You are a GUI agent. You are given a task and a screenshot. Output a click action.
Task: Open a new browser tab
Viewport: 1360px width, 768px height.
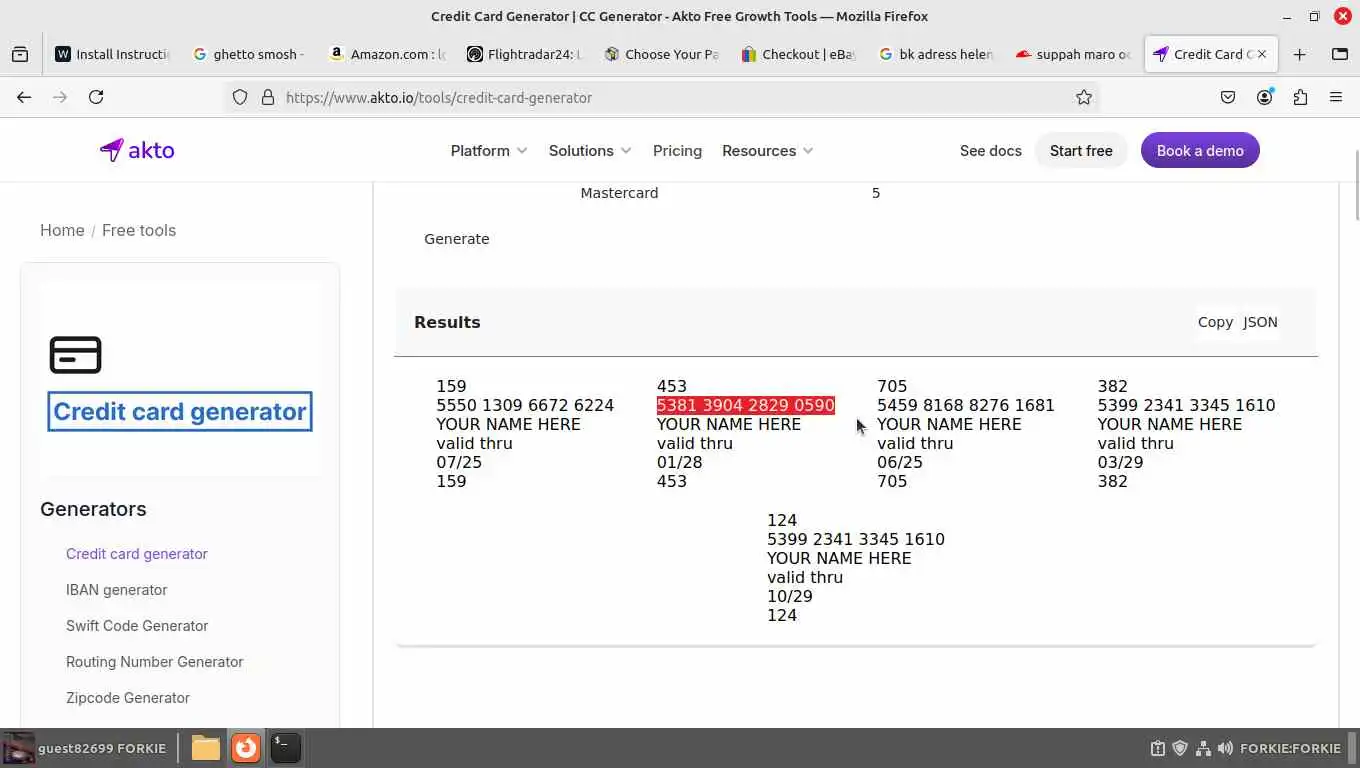point(1300,54)
